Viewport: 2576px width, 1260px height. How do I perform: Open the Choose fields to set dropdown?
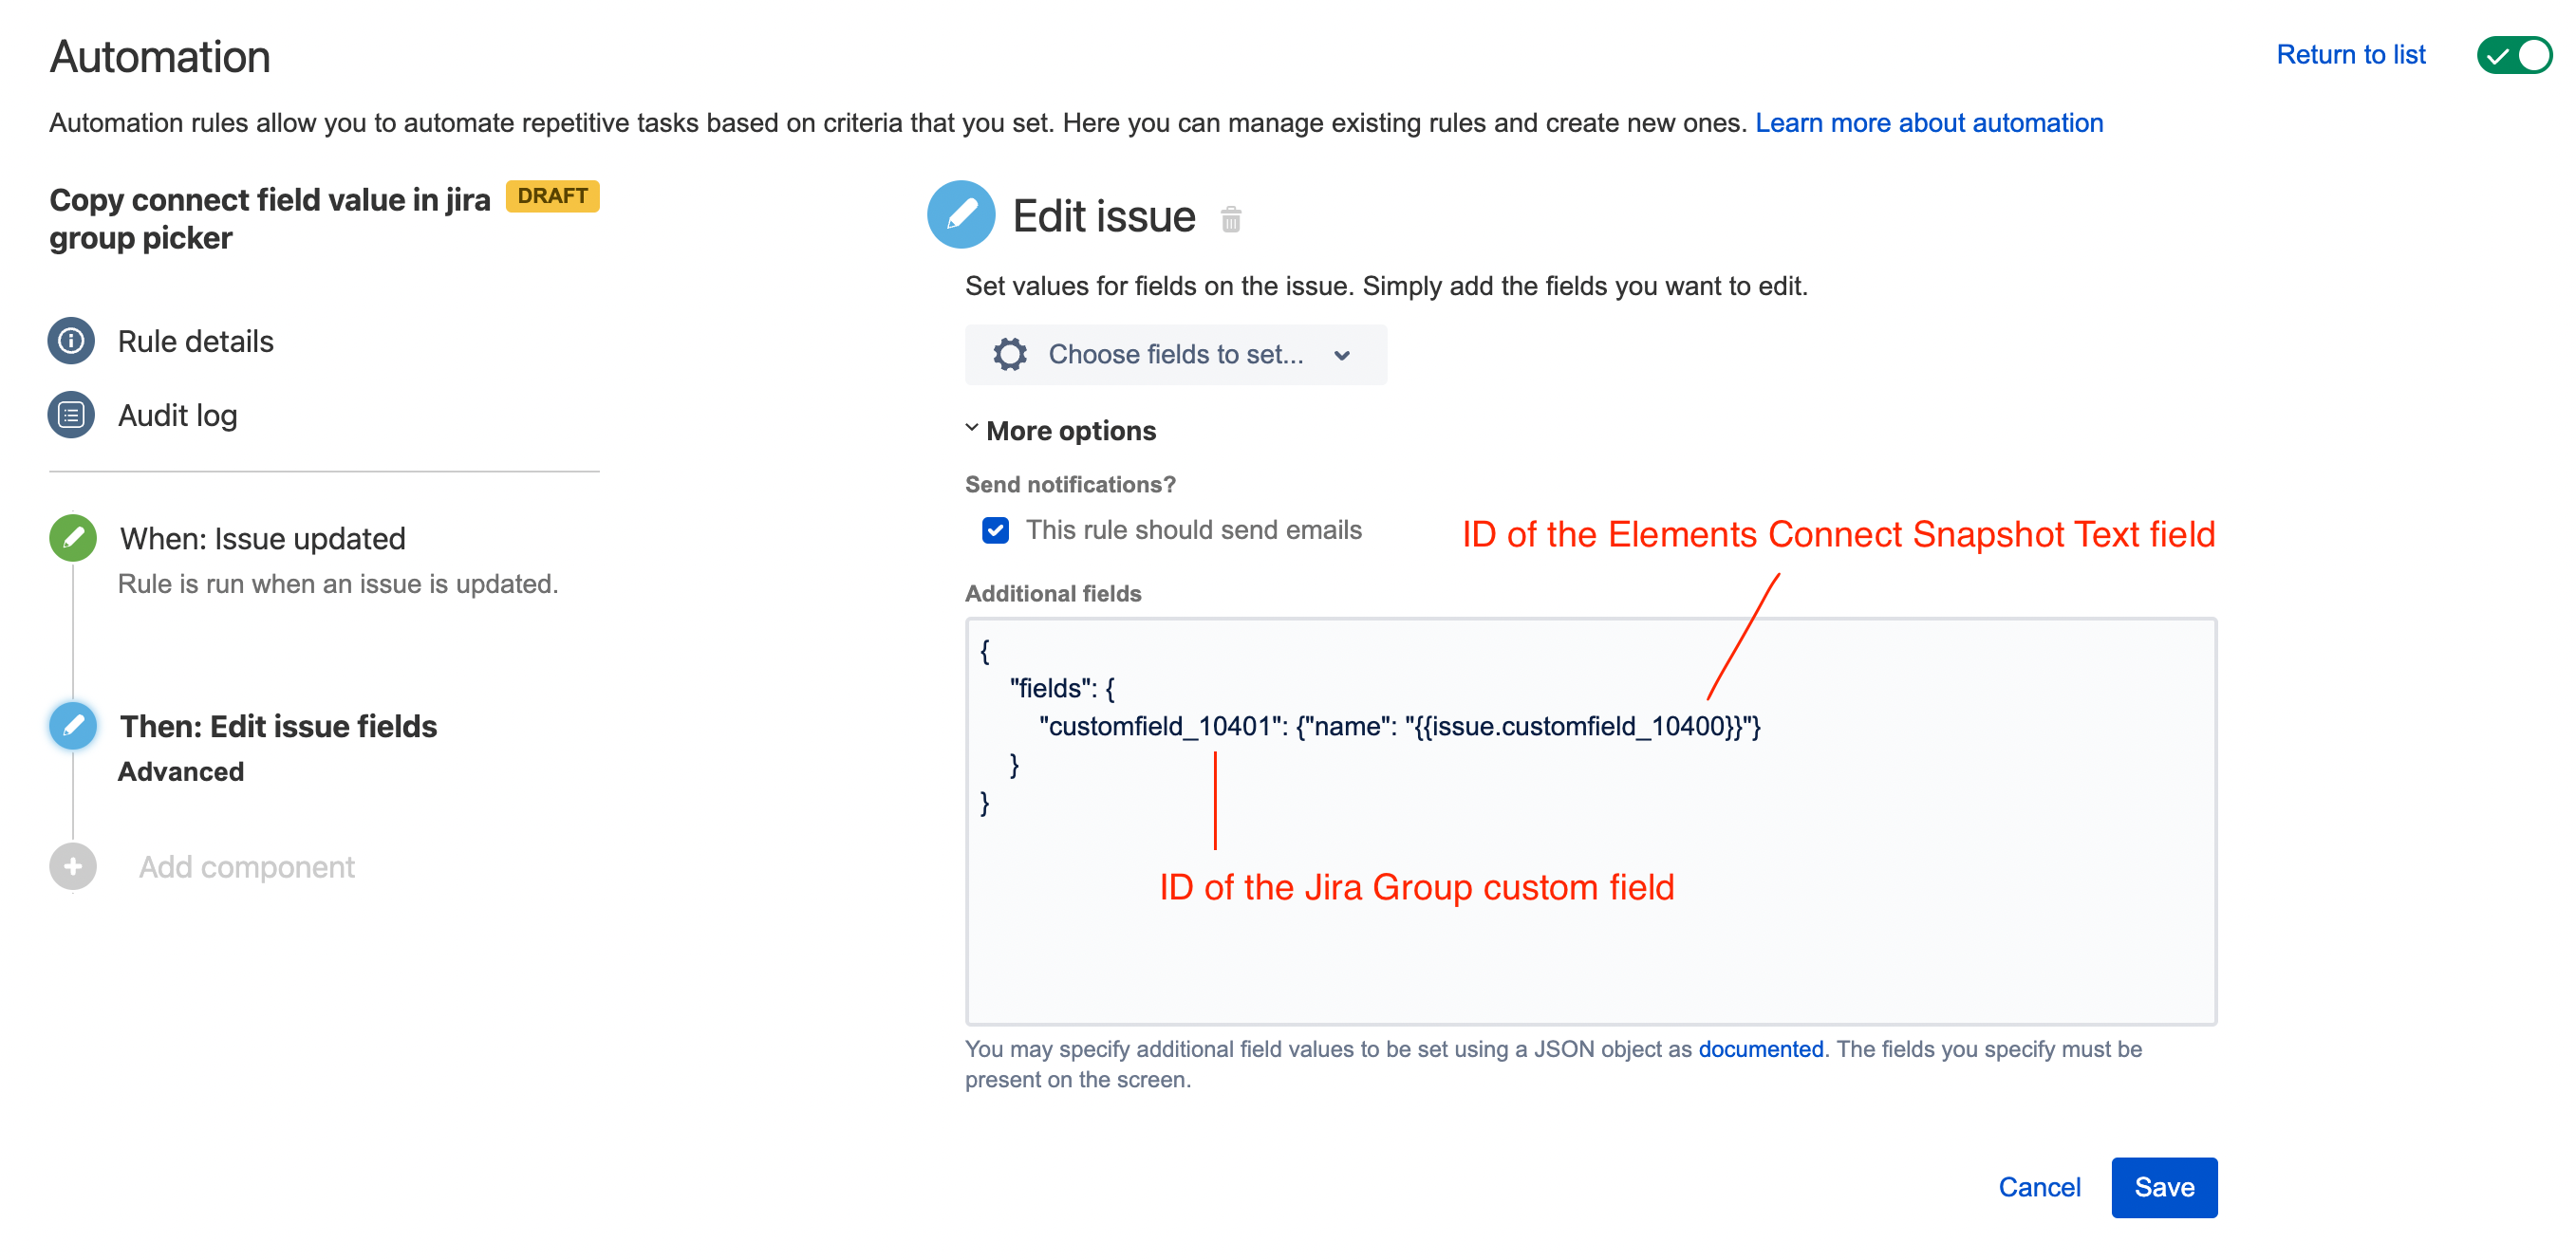point(1175,355)
